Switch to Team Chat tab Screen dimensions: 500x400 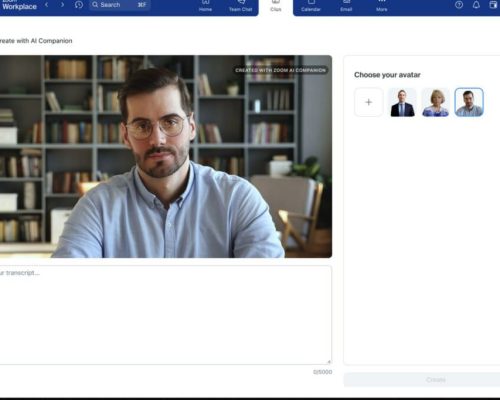[240, 6]
